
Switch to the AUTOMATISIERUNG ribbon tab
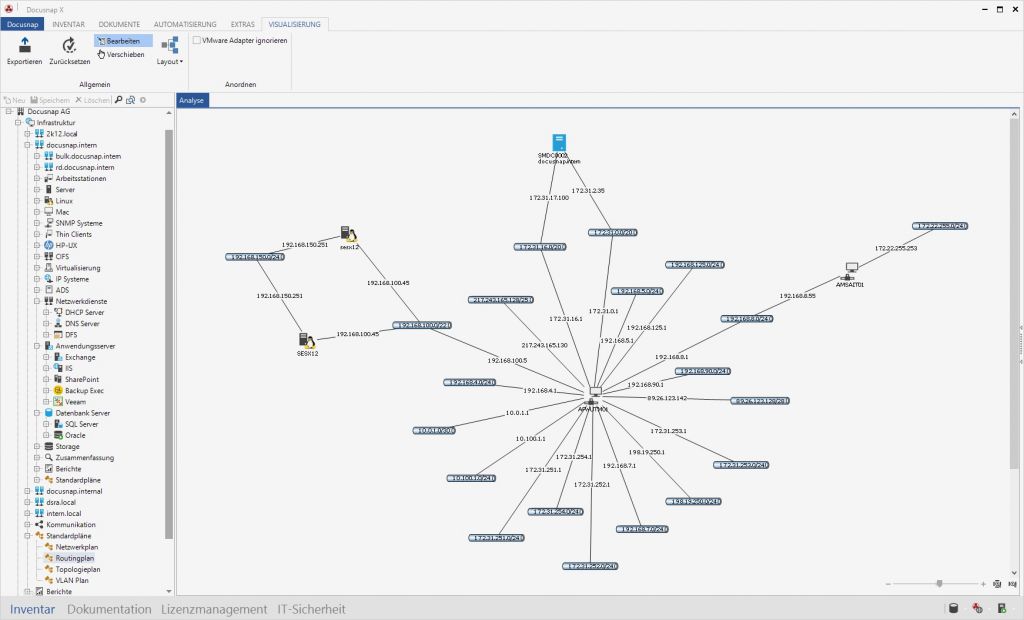point(184,24)
